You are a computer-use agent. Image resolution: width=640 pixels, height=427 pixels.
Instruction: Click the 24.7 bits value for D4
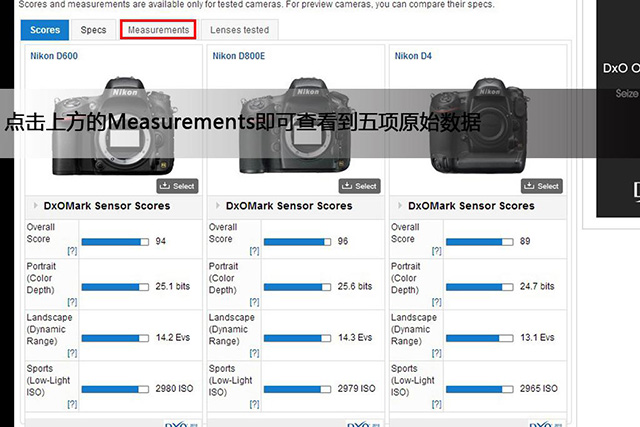click(x=537, y=286)
